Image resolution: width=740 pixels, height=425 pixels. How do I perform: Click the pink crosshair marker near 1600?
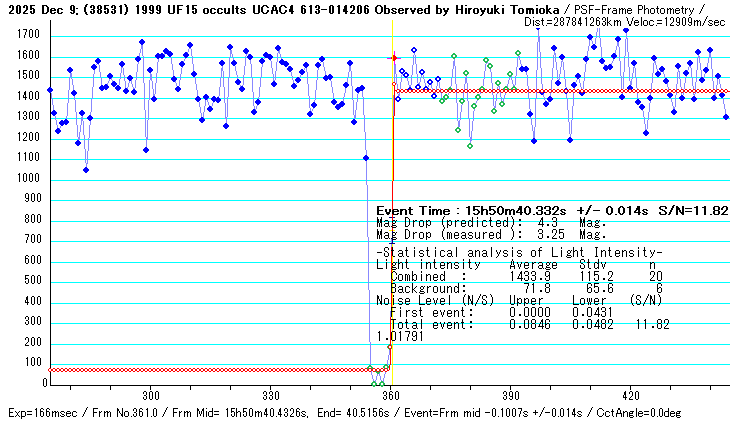[x=393, y=58]
